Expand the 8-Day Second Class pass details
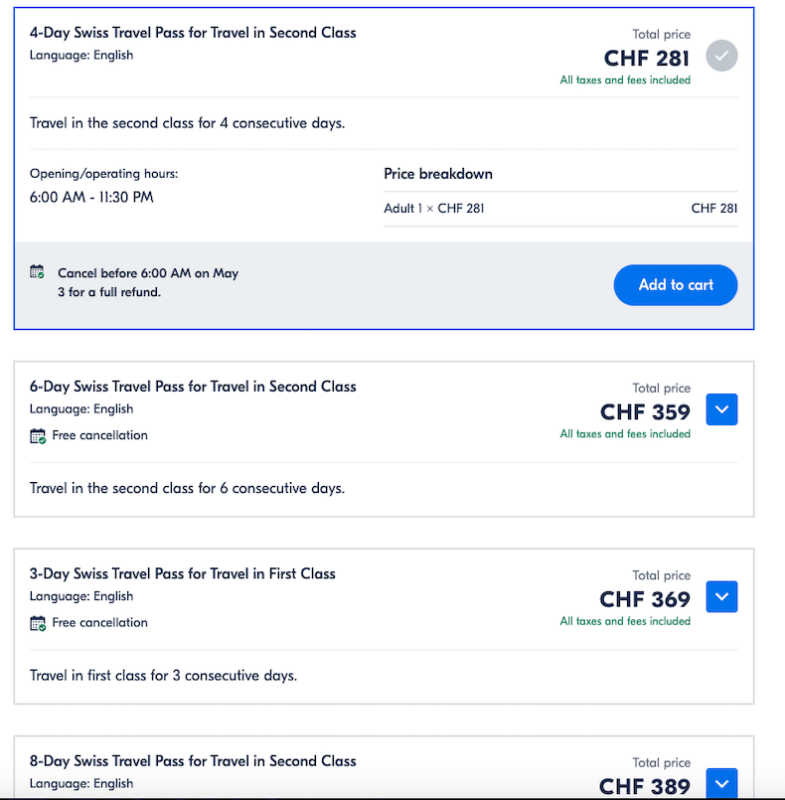Screen dimensions: 785x800 click(721, 782)
